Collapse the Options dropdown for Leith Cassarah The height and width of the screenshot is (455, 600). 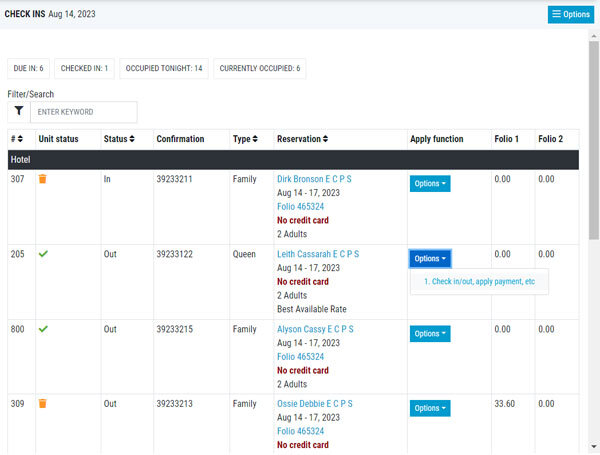tap(430, 259)
